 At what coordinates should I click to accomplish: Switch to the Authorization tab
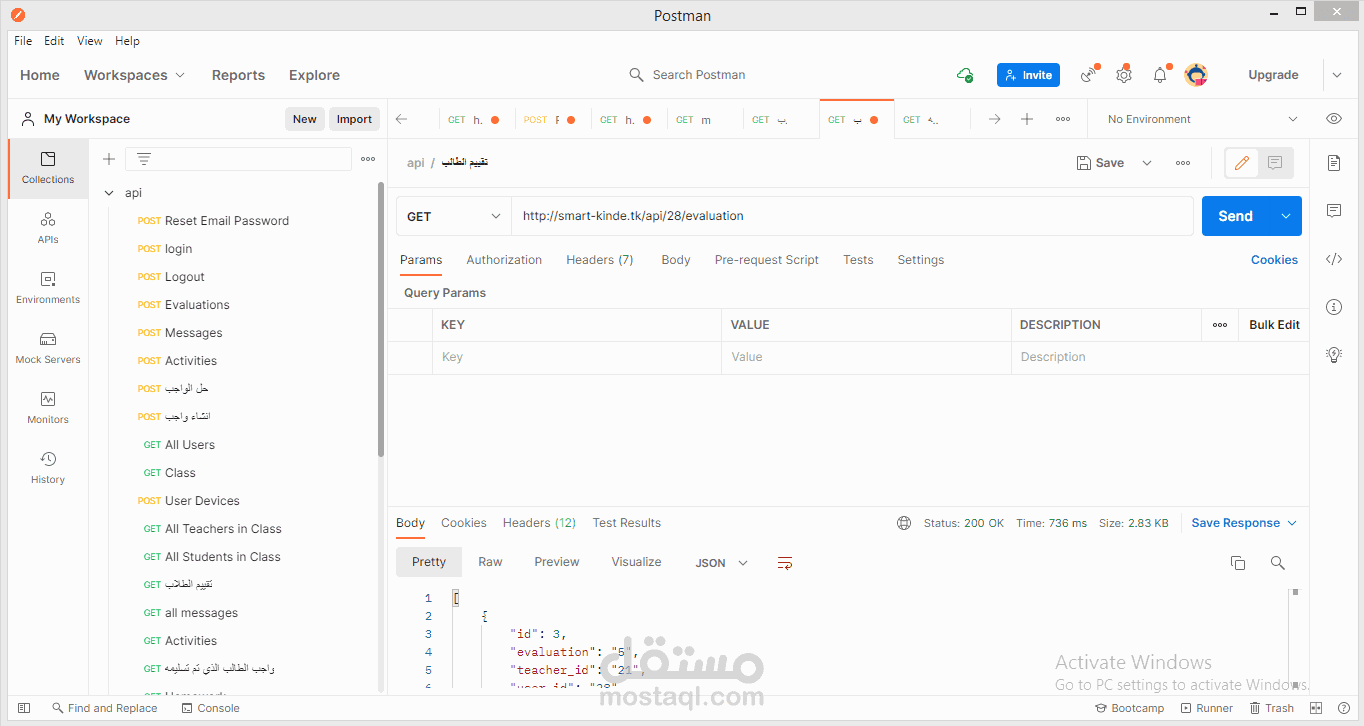pos(504,260)
